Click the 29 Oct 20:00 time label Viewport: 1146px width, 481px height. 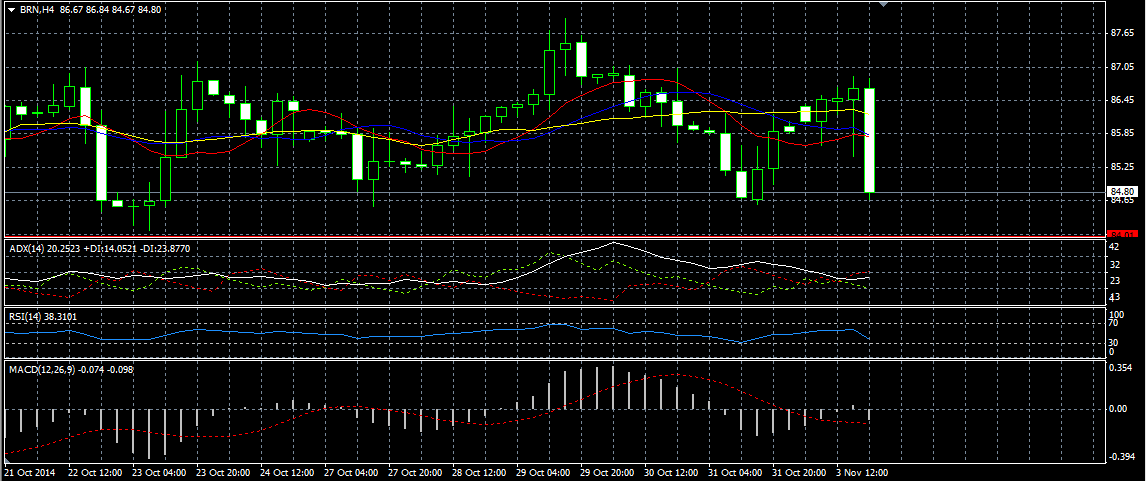point(608,472)
